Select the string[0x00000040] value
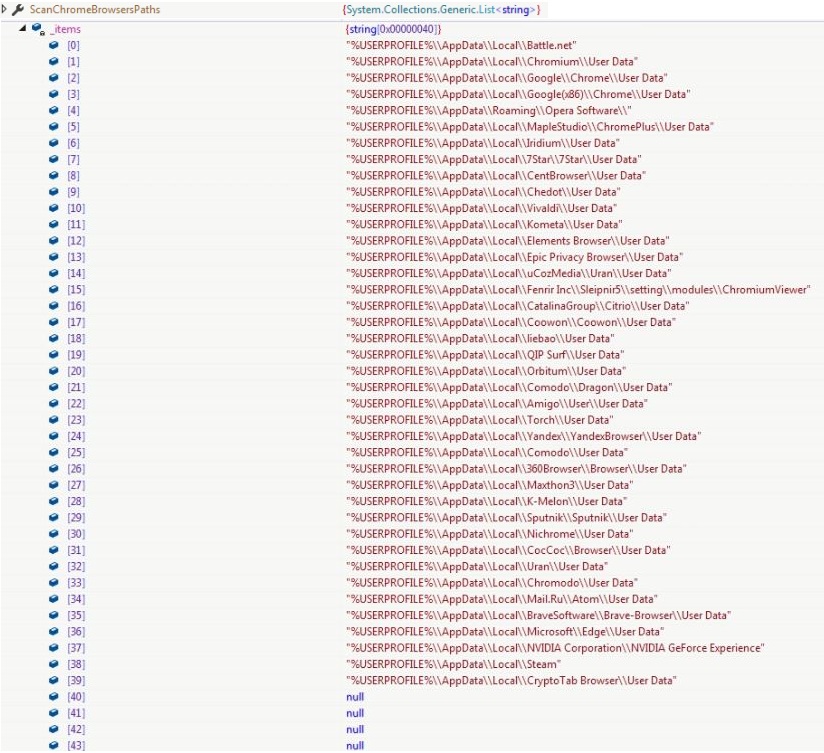Screen dimensions: 824x753 394,29
